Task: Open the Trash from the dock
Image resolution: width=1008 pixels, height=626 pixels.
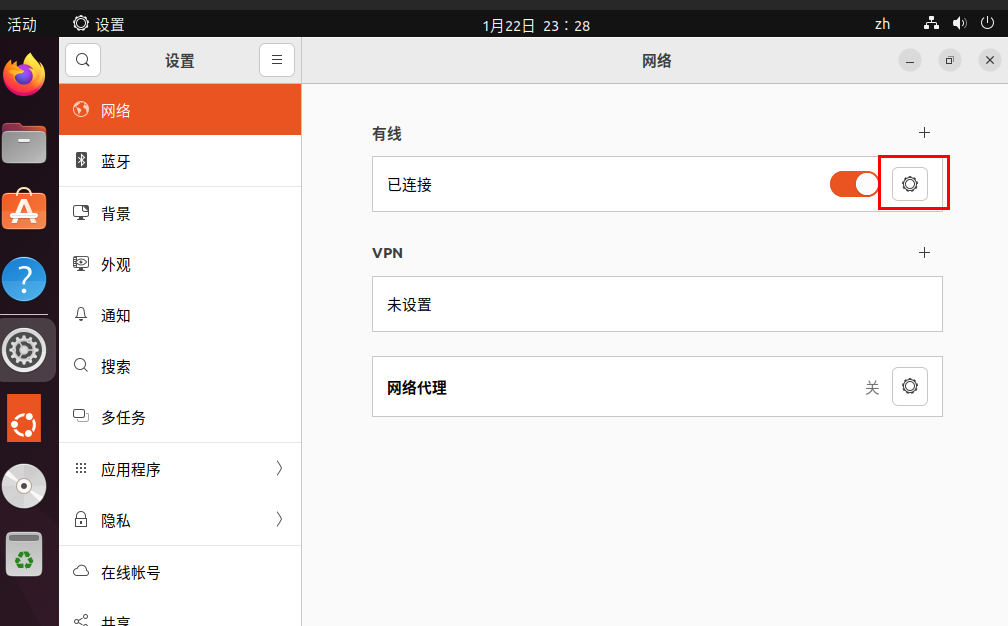Action: point(25,554)
